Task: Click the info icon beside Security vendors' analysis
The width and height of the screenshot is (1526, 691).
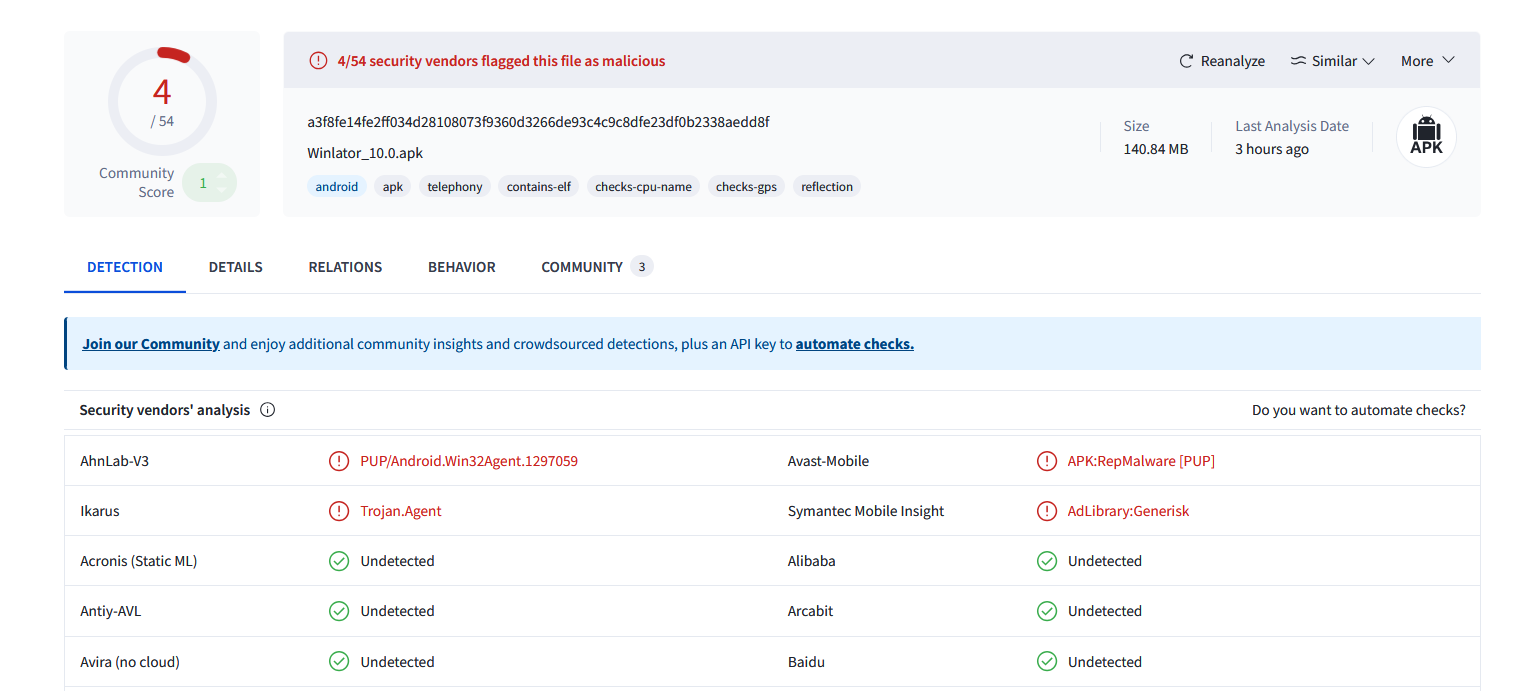Action: 268,410
